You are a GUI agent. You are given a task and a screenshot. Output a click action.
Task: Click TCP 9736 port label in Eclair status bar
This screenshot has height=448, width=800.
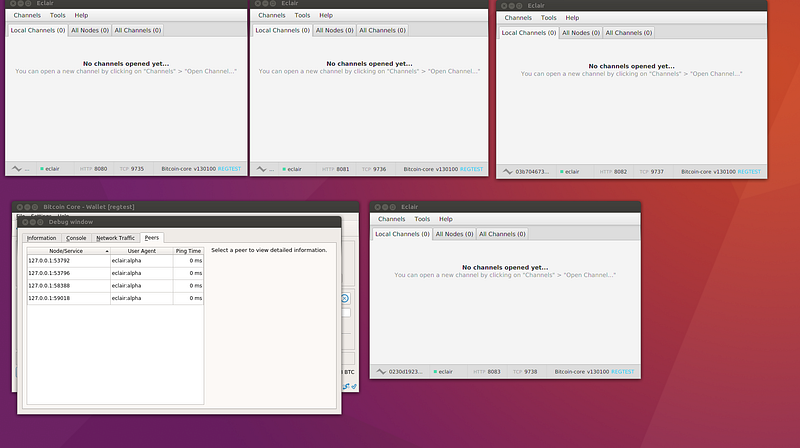374,169
